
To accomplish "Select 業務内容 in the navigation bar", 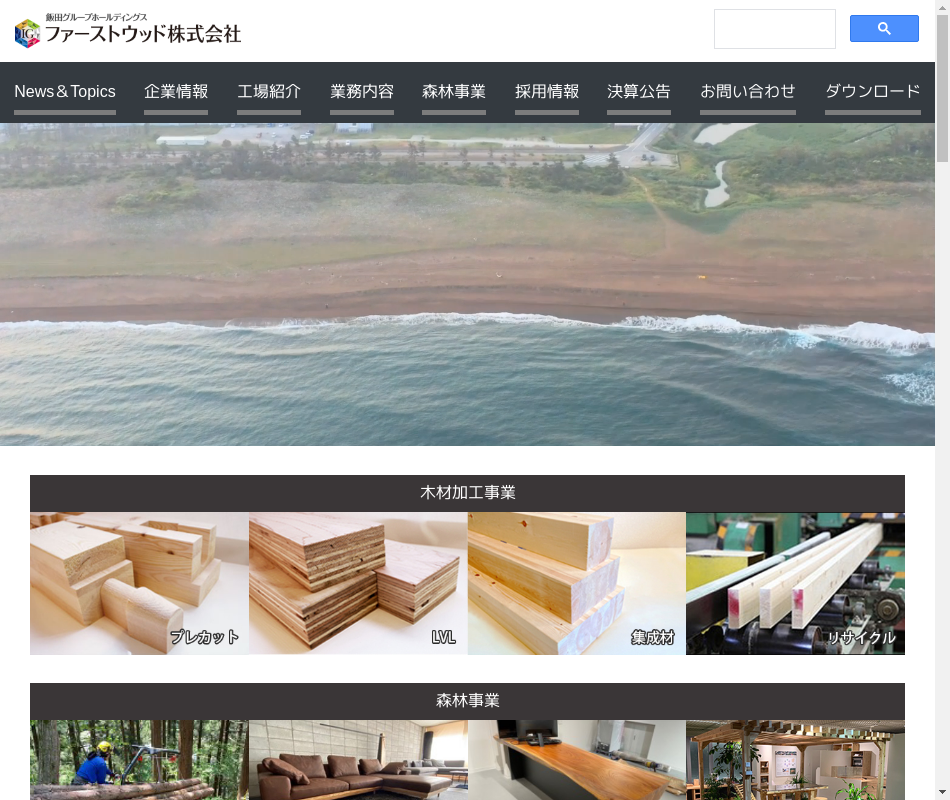I will coord(362,91).
